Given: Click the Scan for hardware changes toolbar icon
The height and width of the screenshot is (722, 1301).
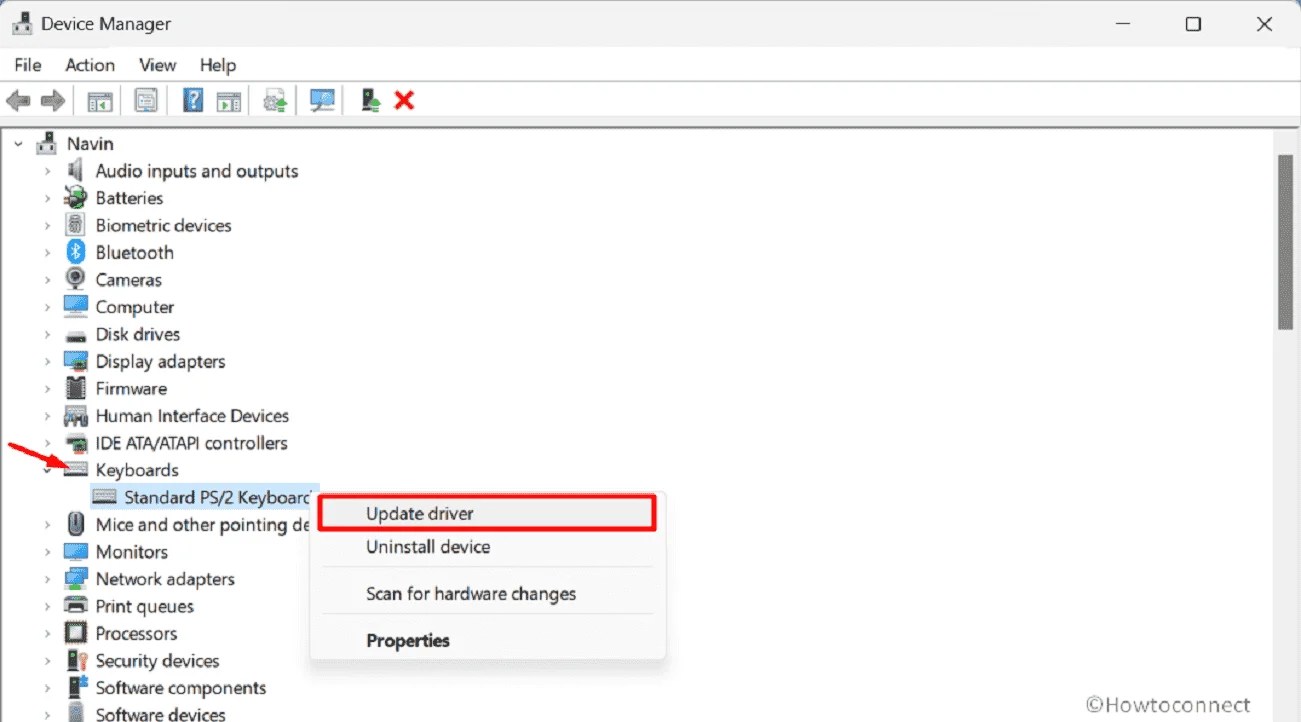Looking at the screenshot, I should (x=321, y=100).
